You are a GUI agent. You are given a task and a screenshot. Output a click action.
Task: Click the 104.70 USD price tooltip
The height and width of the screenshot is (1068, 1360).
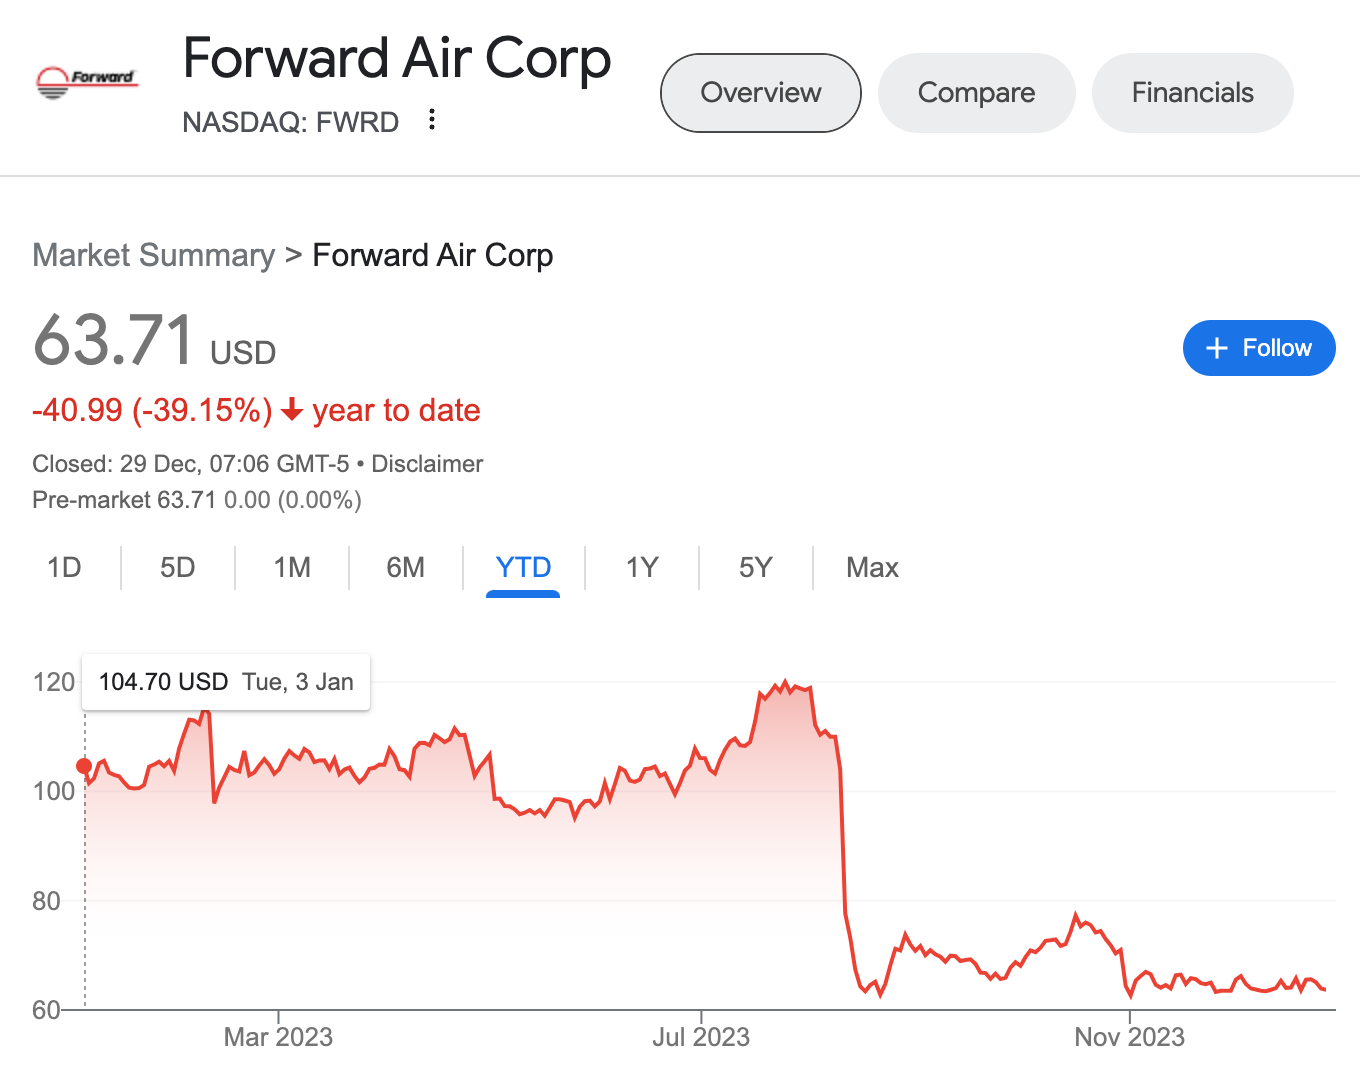(x=226, y=682)
